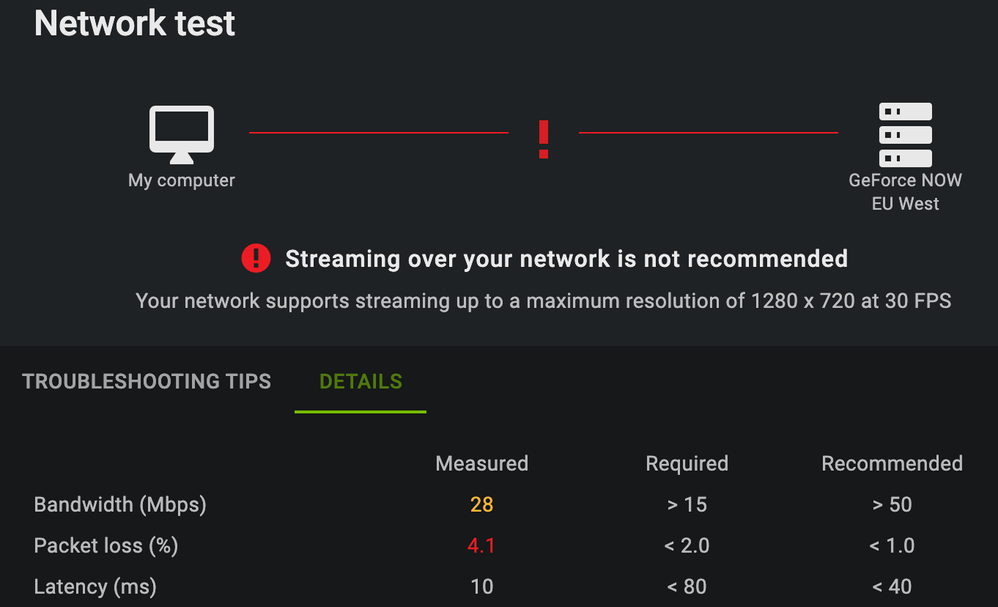Image resolution: width=998 pixels, height=607 pixels.
Task: Click the Required column header
Action: 687,463
